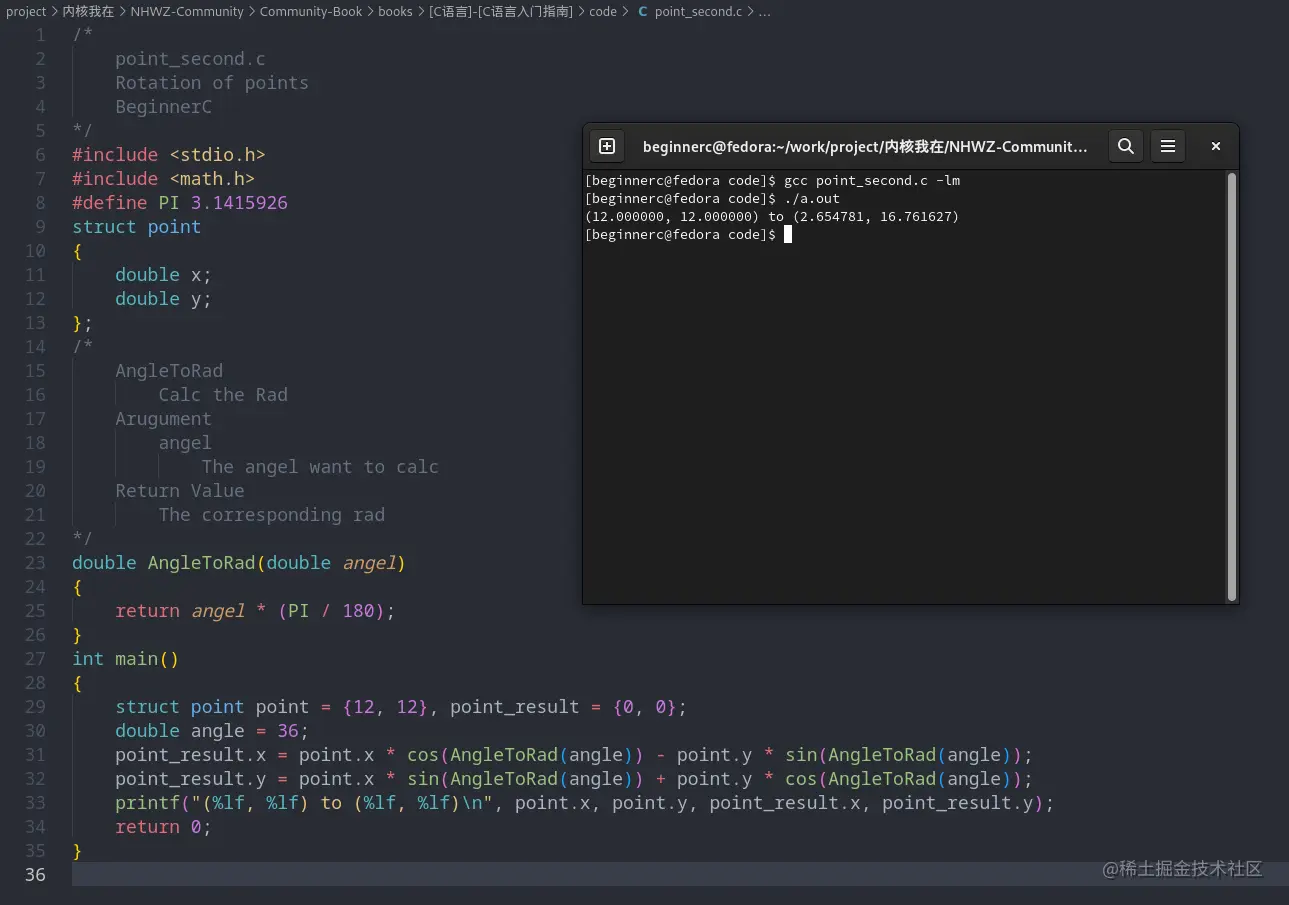Select the 'books' breadcrumb
1289x905 pixels.
396,11
